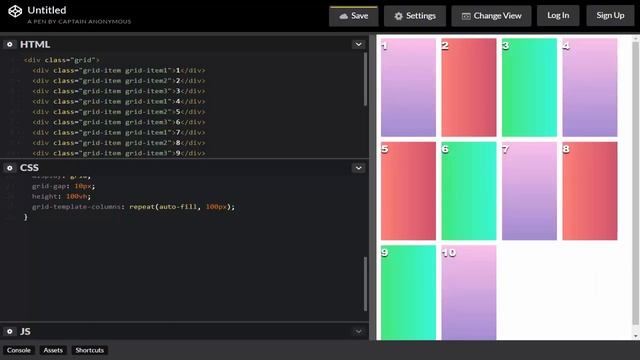Click the Captain Anonymous author text
The image size is (640, 360).
79,22
